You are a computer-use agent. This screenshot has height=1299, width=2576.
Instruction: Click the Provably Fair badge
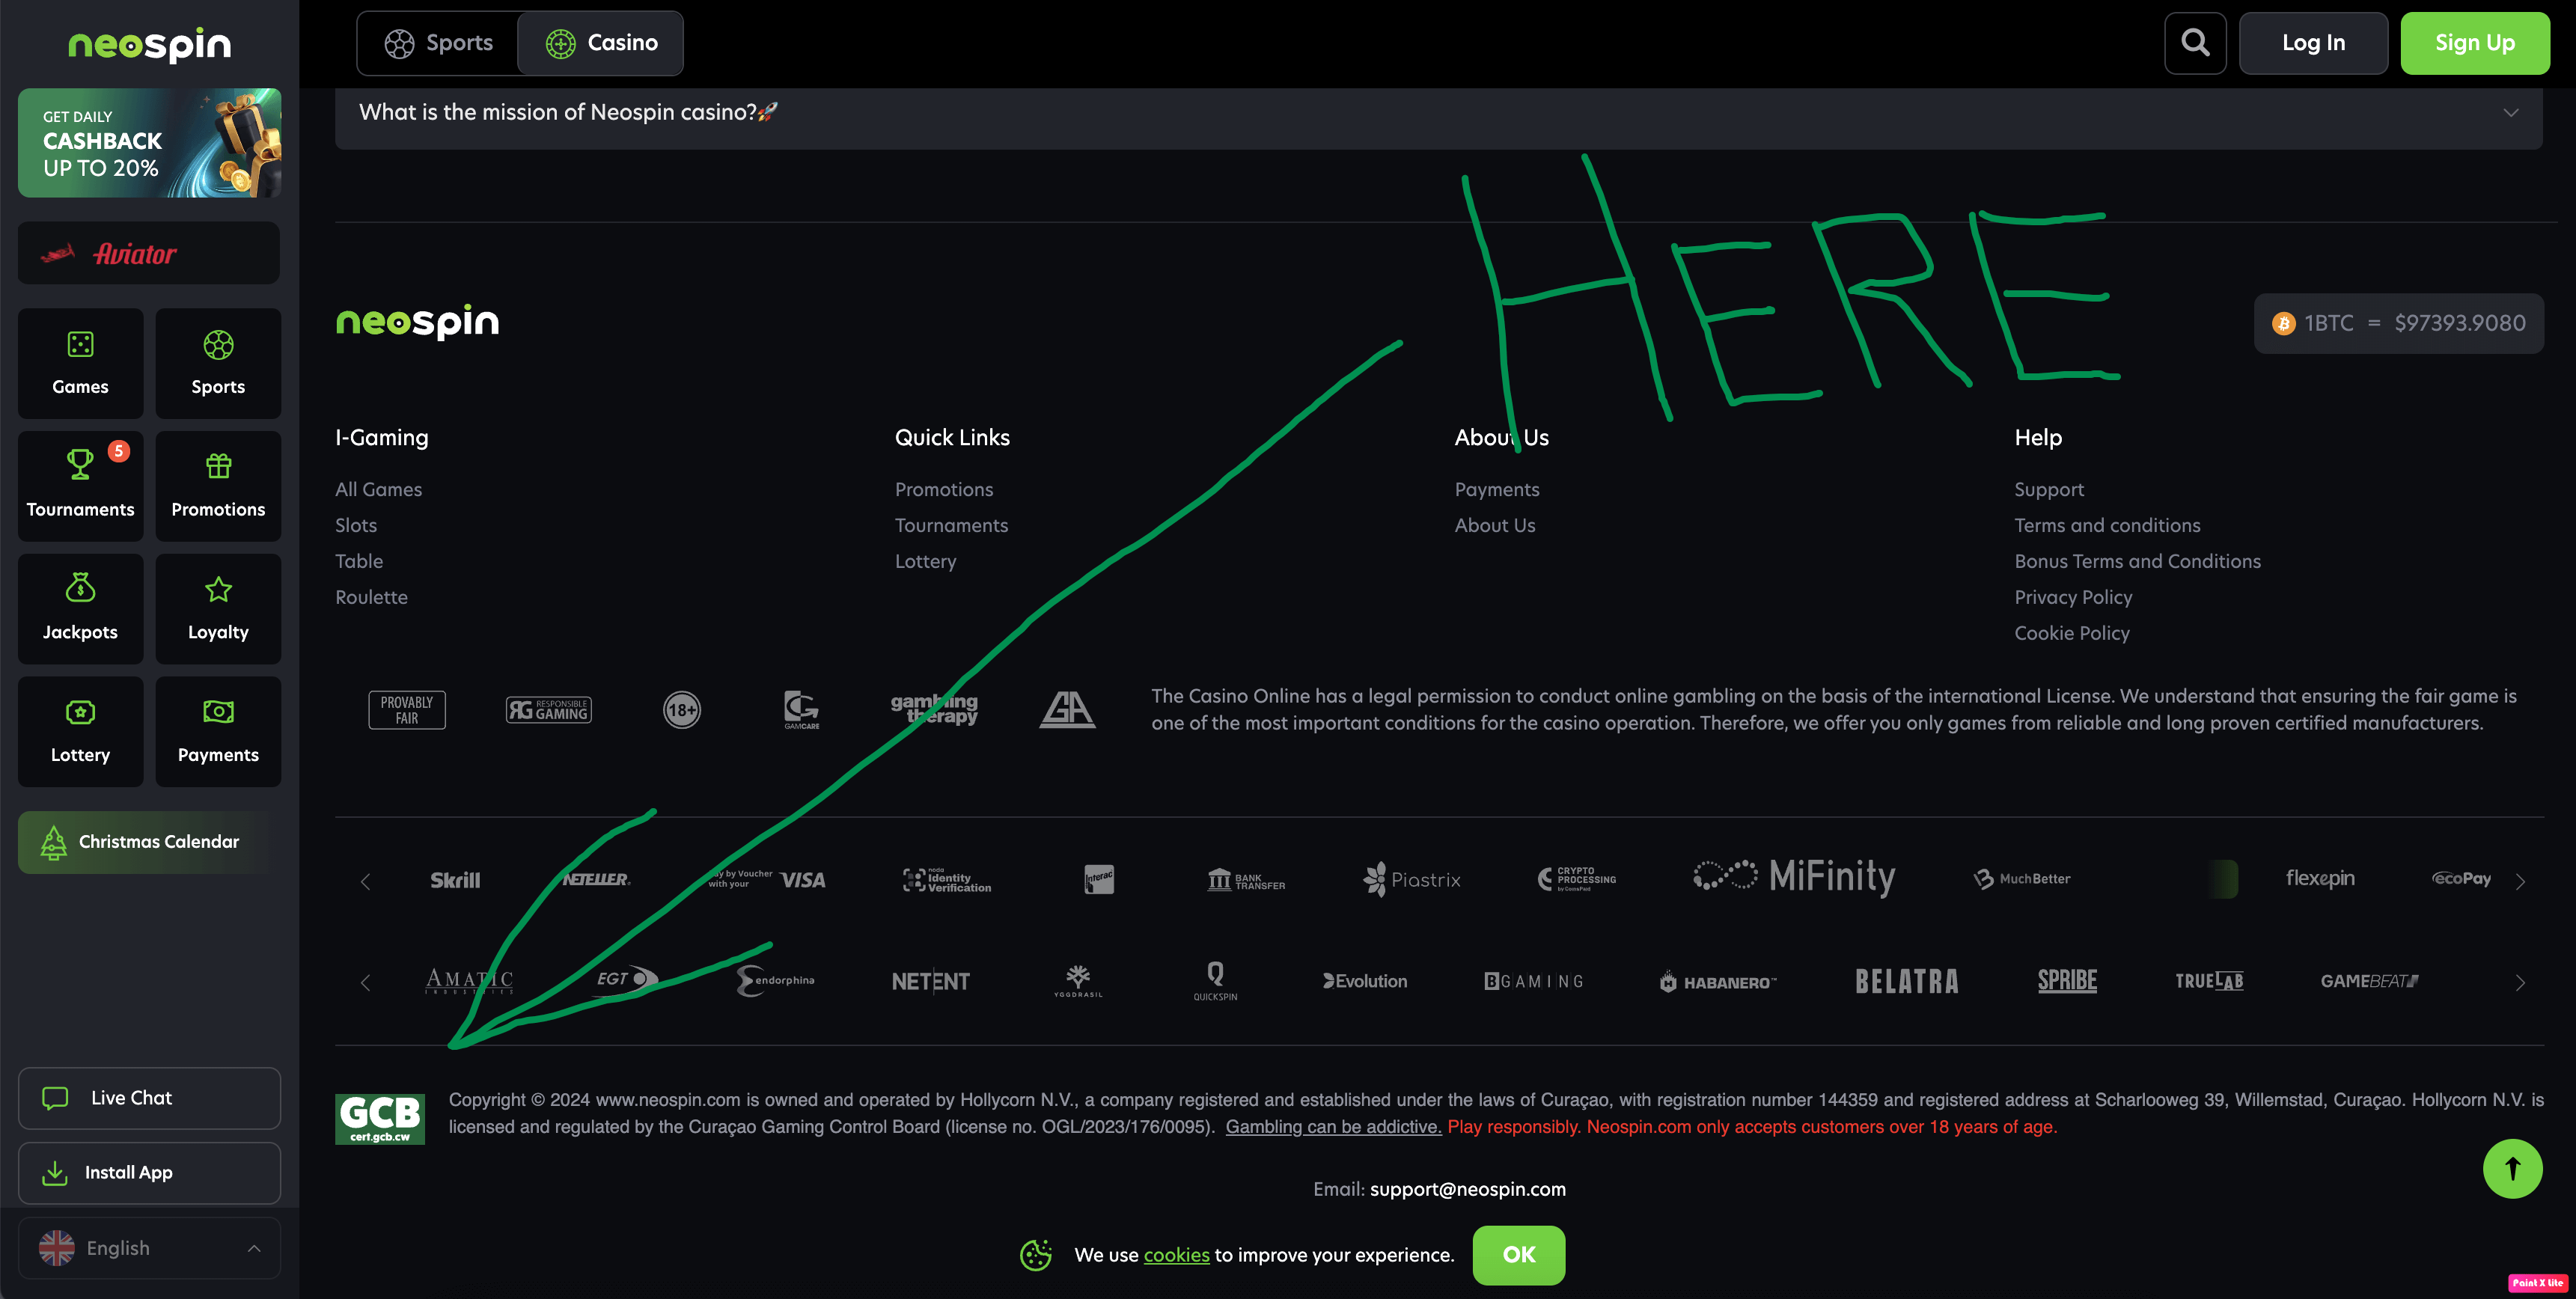click(x=407, y=710)
